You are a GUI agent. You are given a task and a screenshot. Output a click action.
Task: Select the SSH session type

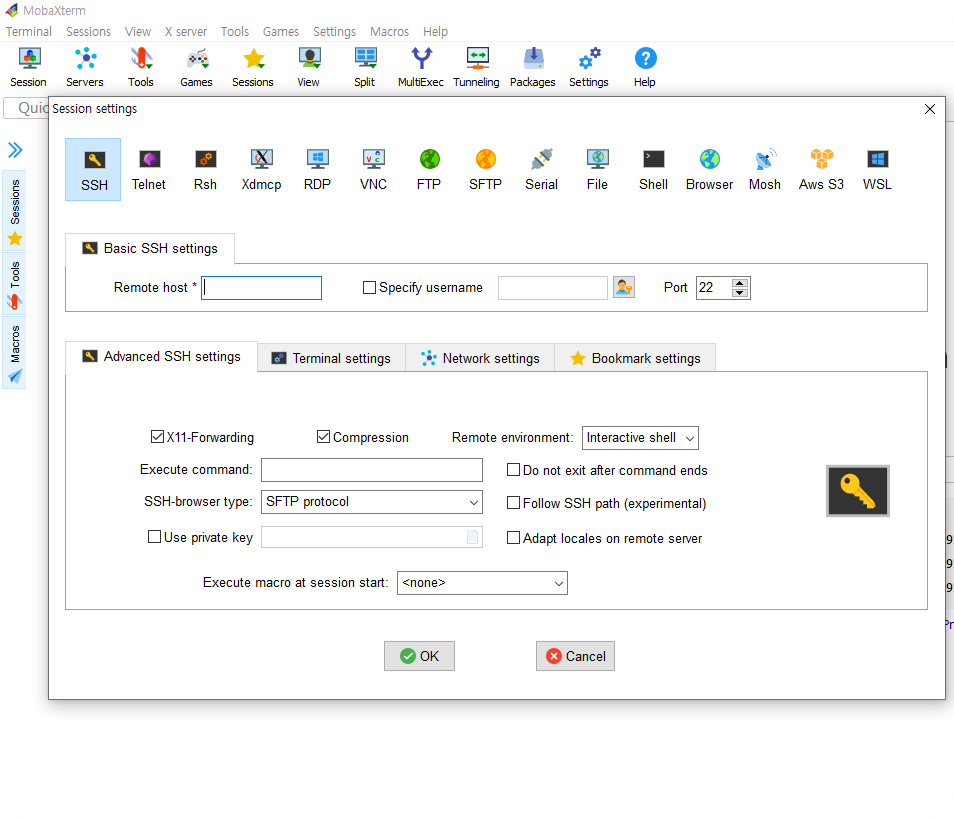pos(93,169)
